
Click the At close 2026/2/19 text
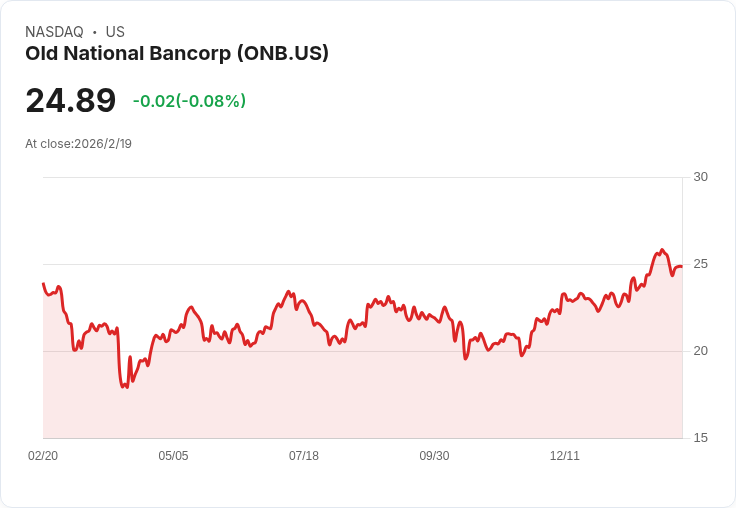coord(78,143)
